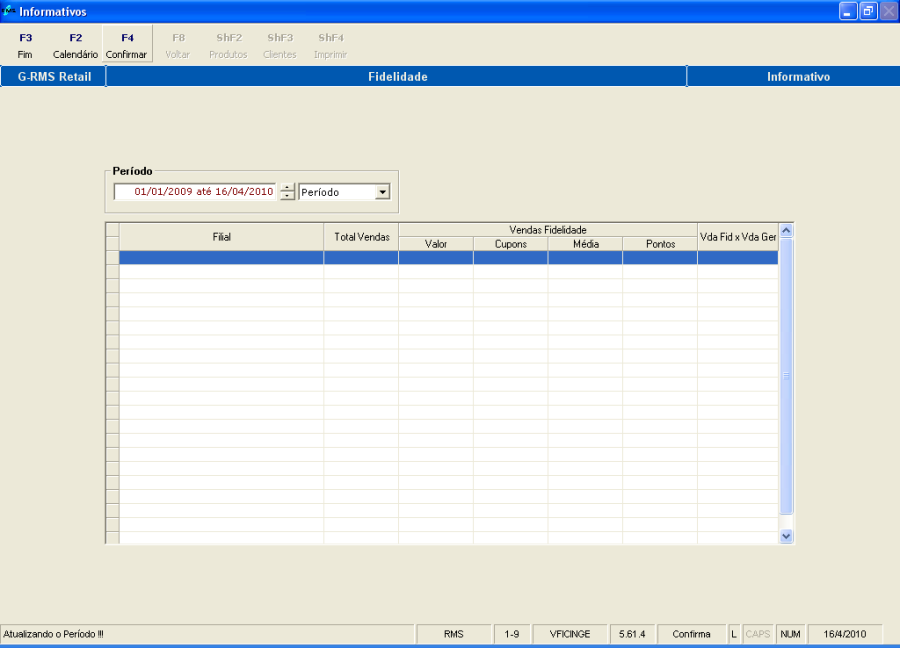Click the ShF4 Imprimir toolbar button
900x648 pixels.
pos(331,45)
